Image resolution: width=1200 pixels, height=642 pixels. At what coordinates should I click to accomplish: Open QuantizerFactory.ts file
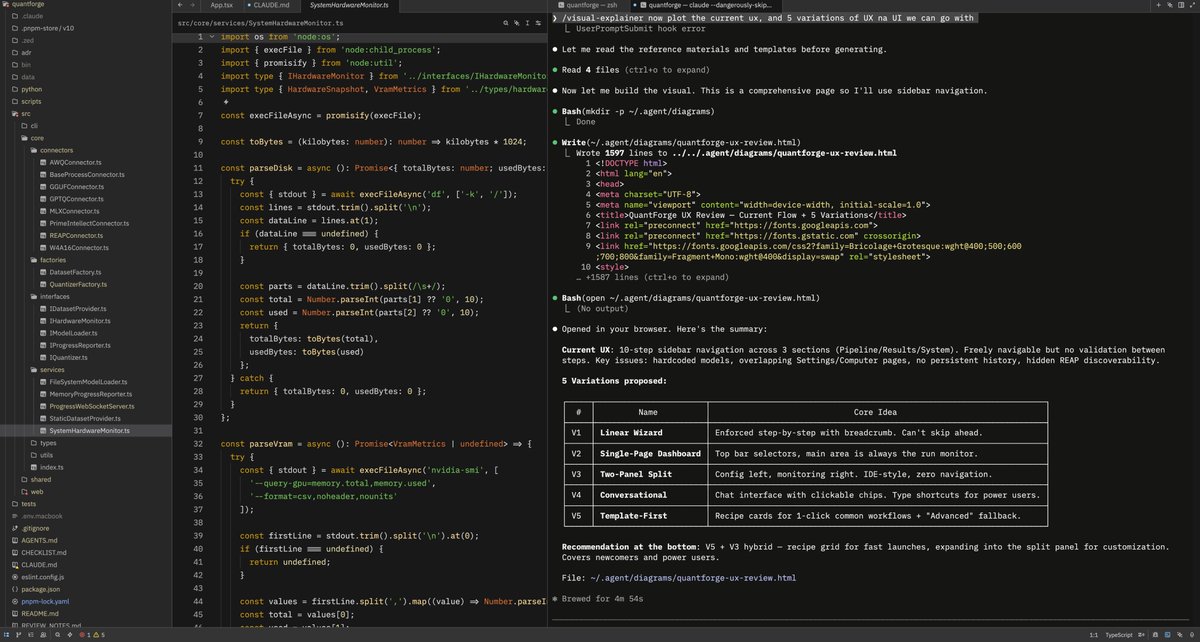(77, 284)
